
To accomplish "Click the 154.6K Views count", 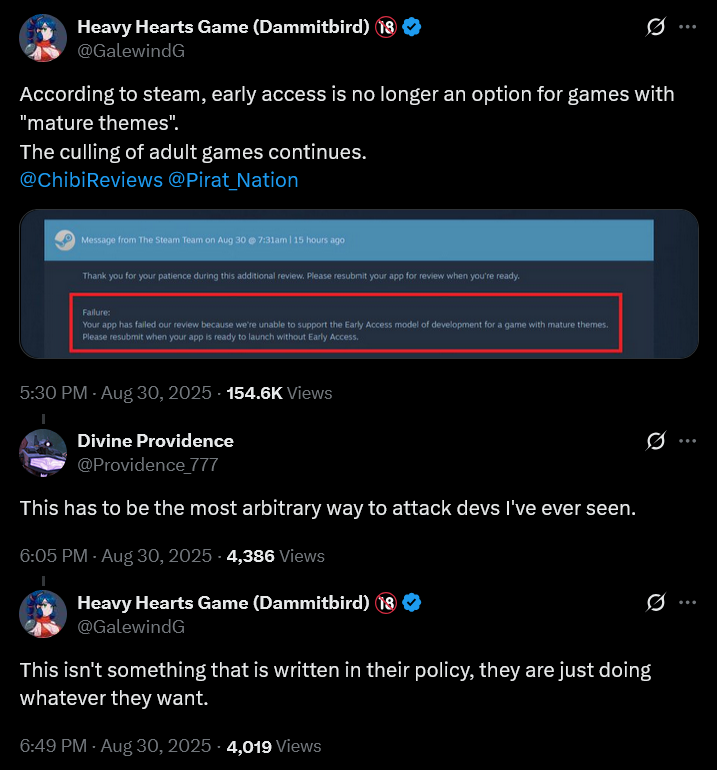I will coord(279,393).
